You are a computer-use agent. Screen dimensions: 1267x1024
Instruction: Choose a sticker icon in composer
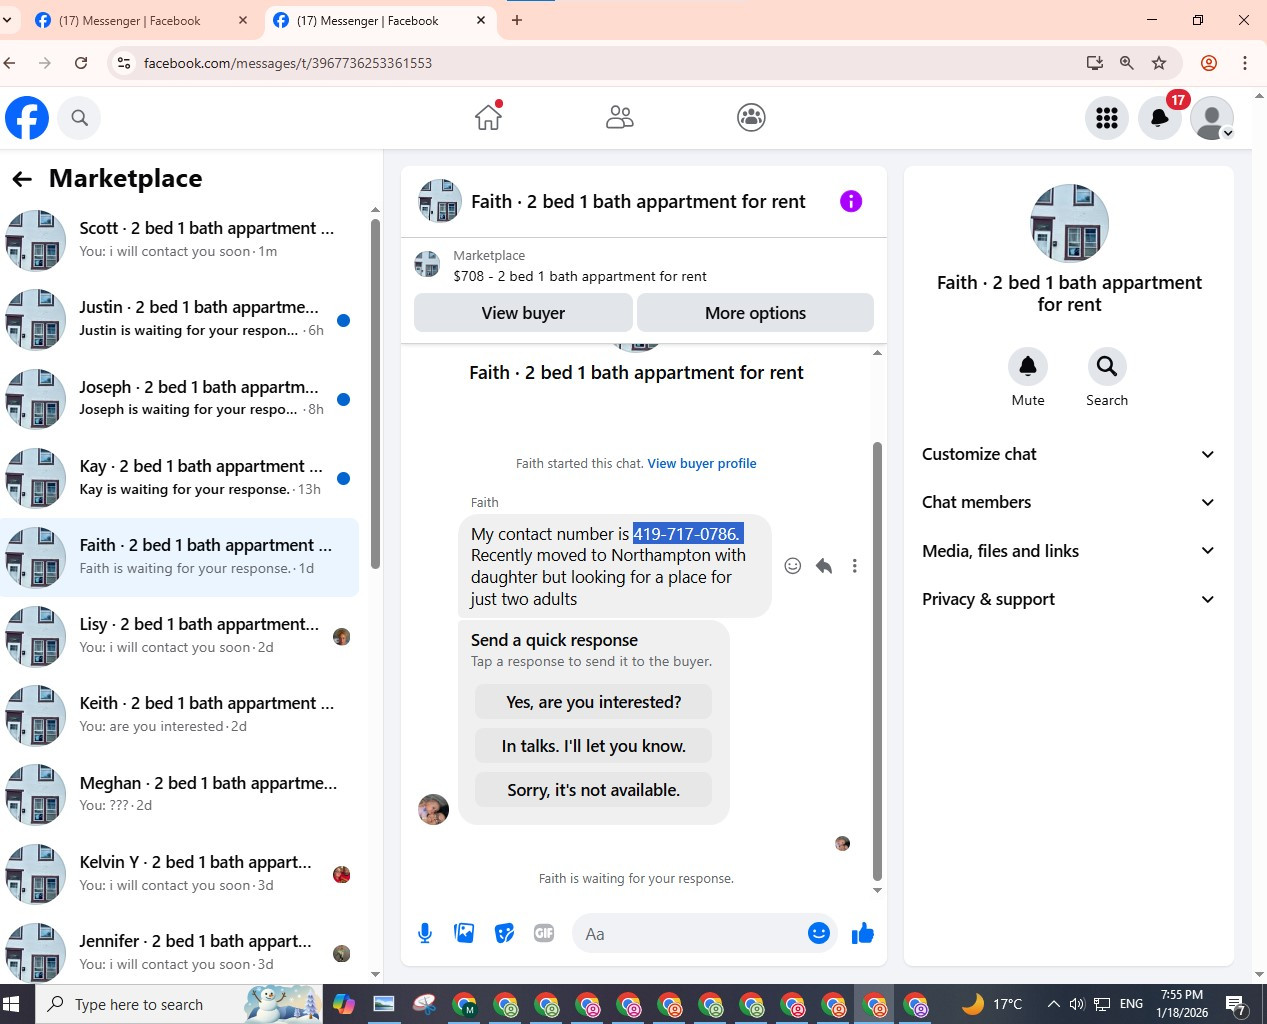[x=505, y=934]
